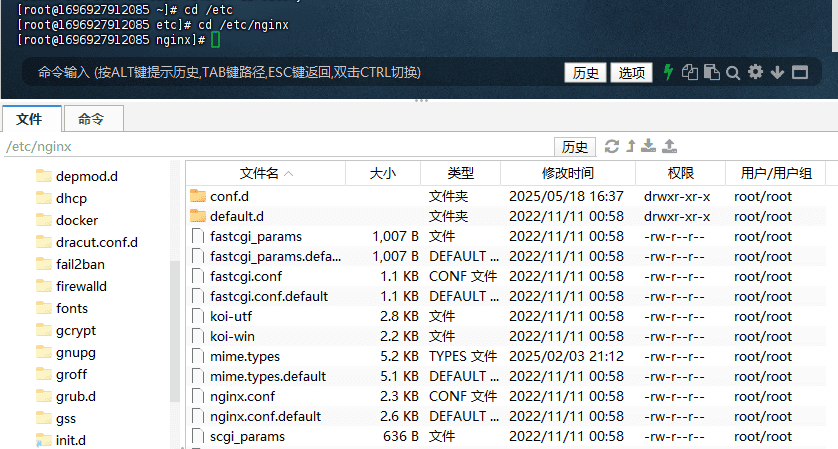Select the default.d folder icon in file list

[x=198, y=216]
